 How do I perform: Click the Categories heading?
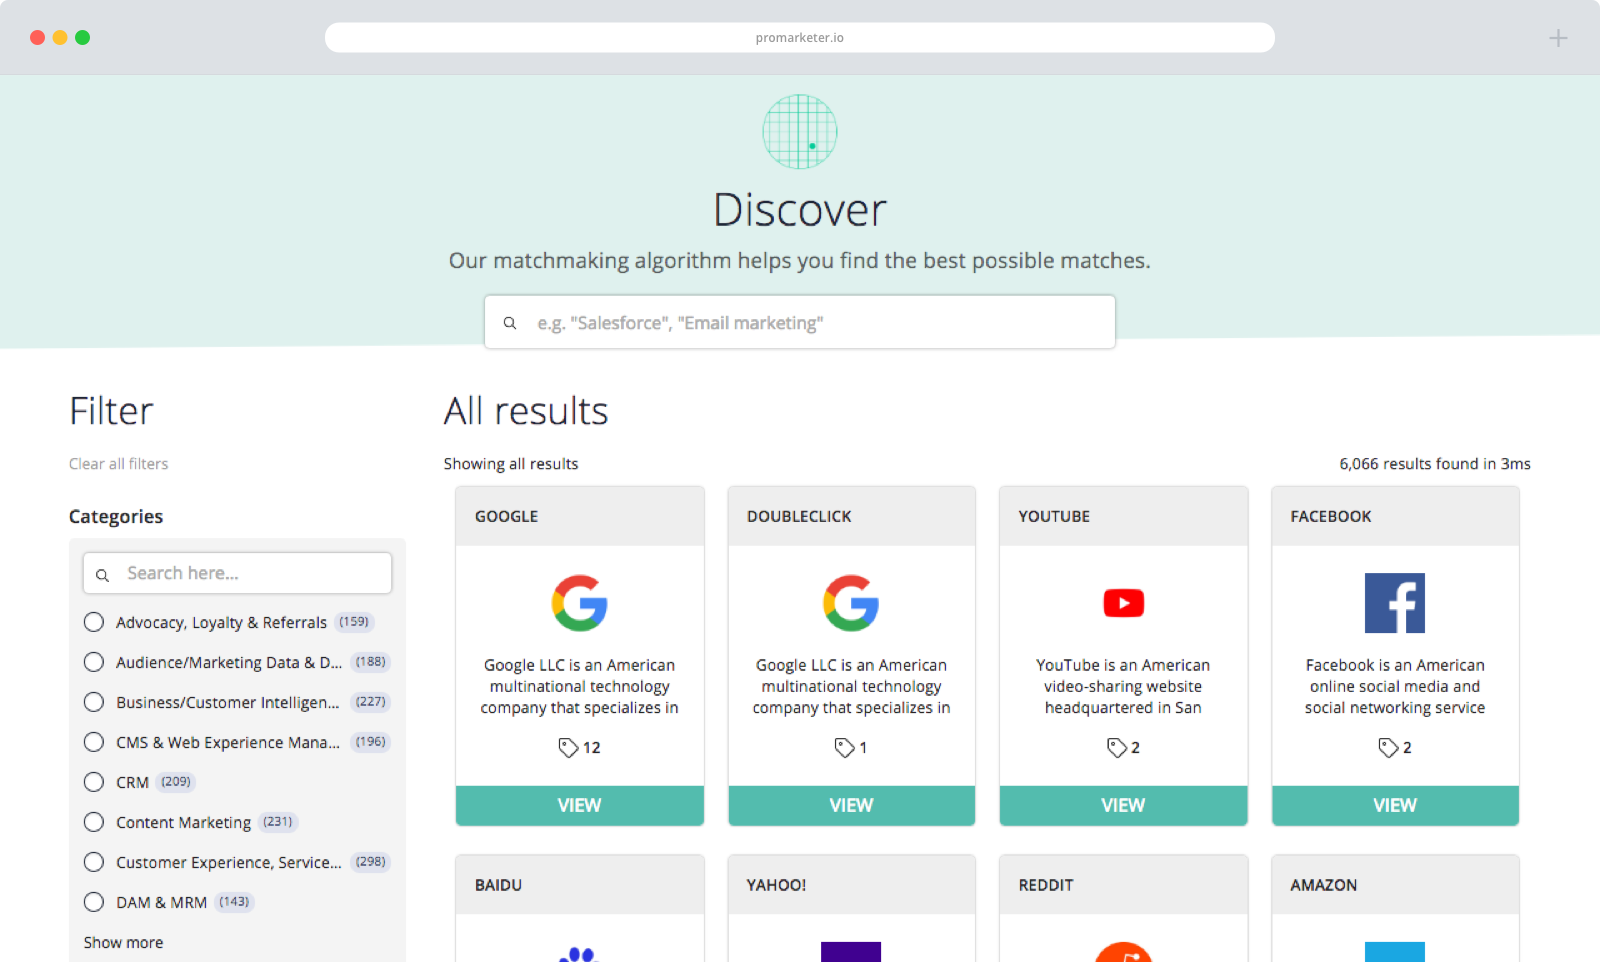coord(116,517)
